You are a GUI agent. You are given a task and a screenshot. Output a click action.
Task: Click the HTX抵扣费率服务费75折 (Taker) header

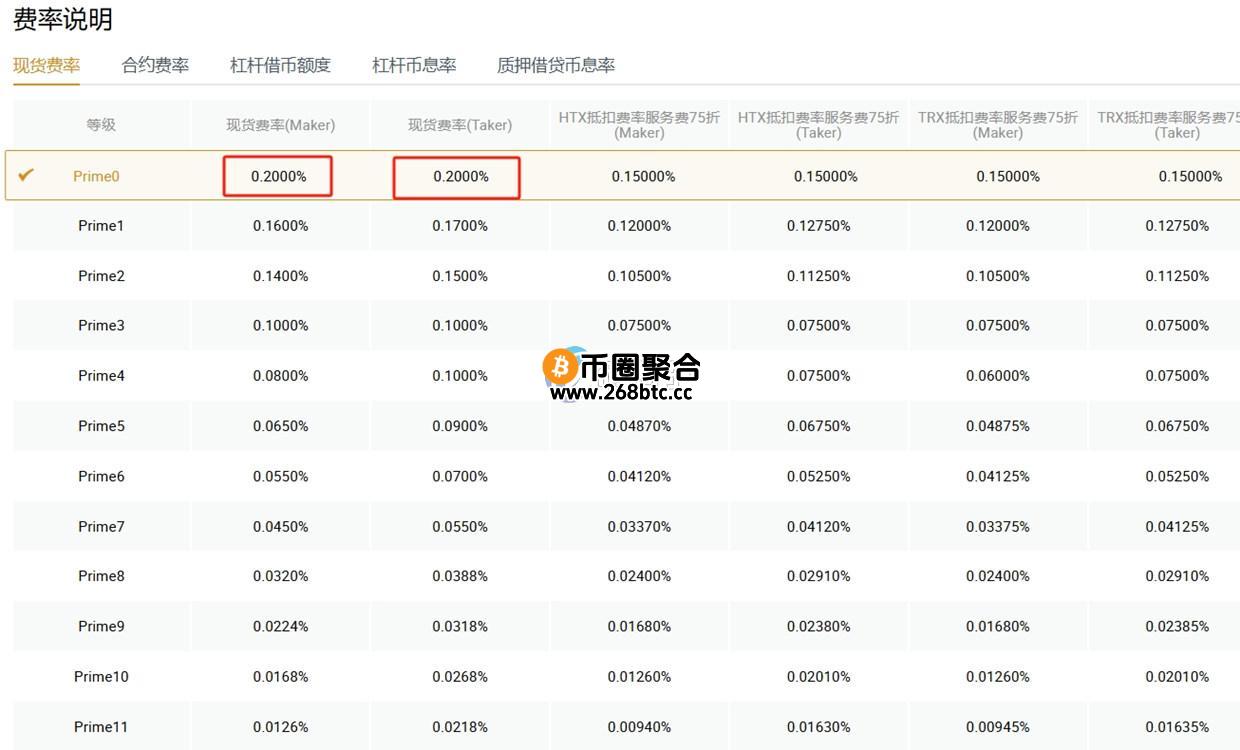tap(819, 125)
